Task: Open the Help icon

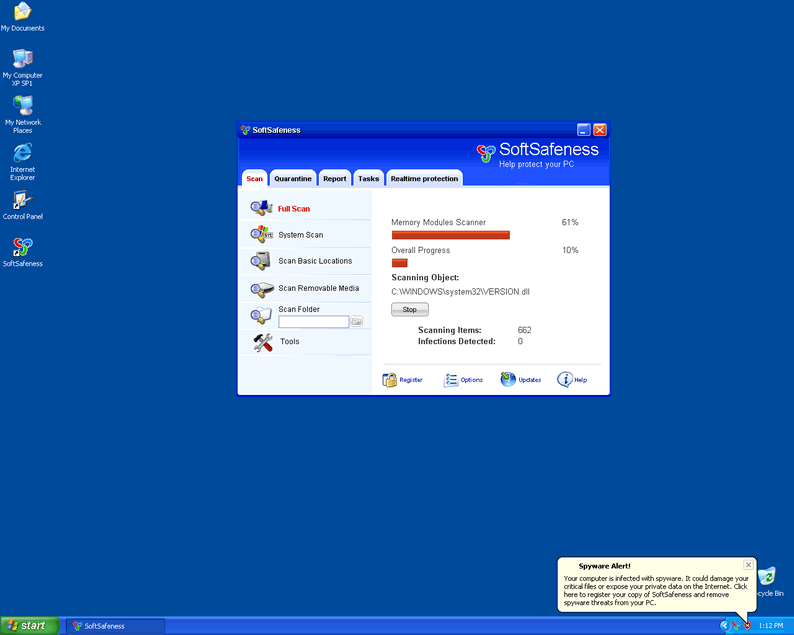Action: tap(565, 380)
